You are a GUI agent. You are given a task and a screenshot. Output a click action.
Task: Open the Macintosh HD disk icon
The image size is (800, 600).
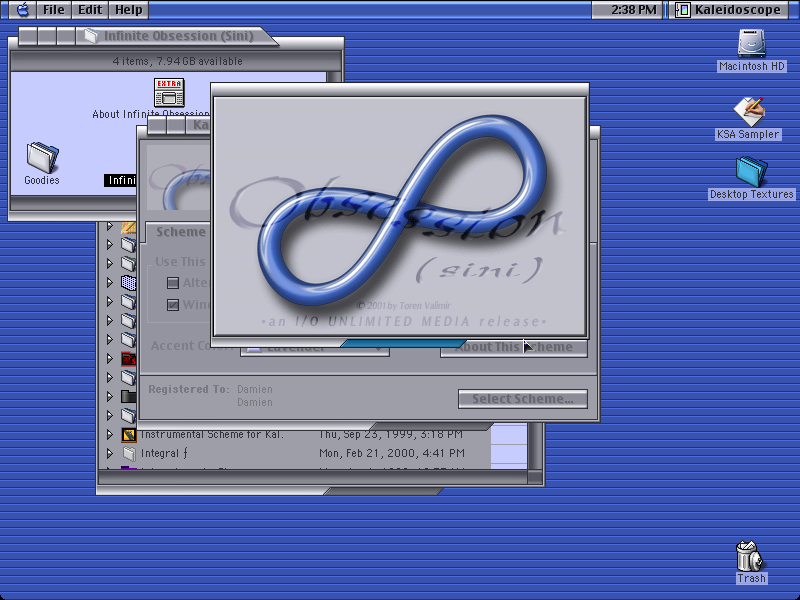pyautogui.click(x=751, y=43)
